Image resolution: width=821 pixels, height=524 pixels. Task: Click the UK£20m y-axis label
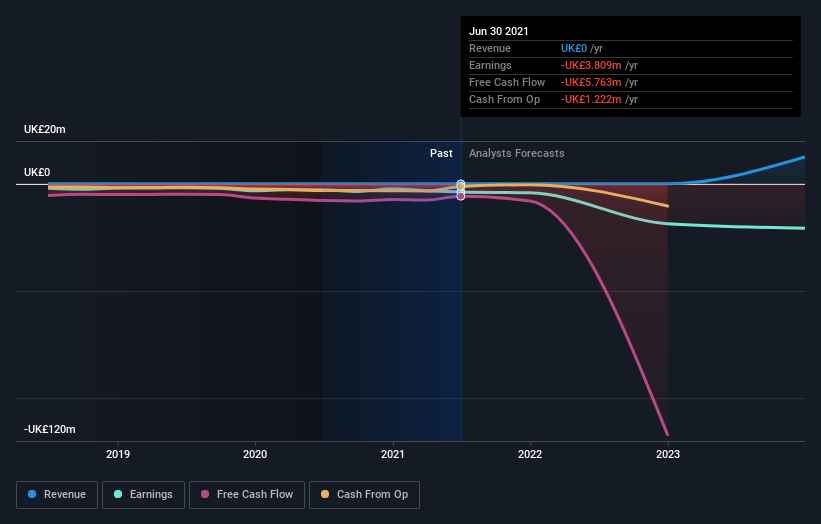pyautogui.click(x=45, y=129)
